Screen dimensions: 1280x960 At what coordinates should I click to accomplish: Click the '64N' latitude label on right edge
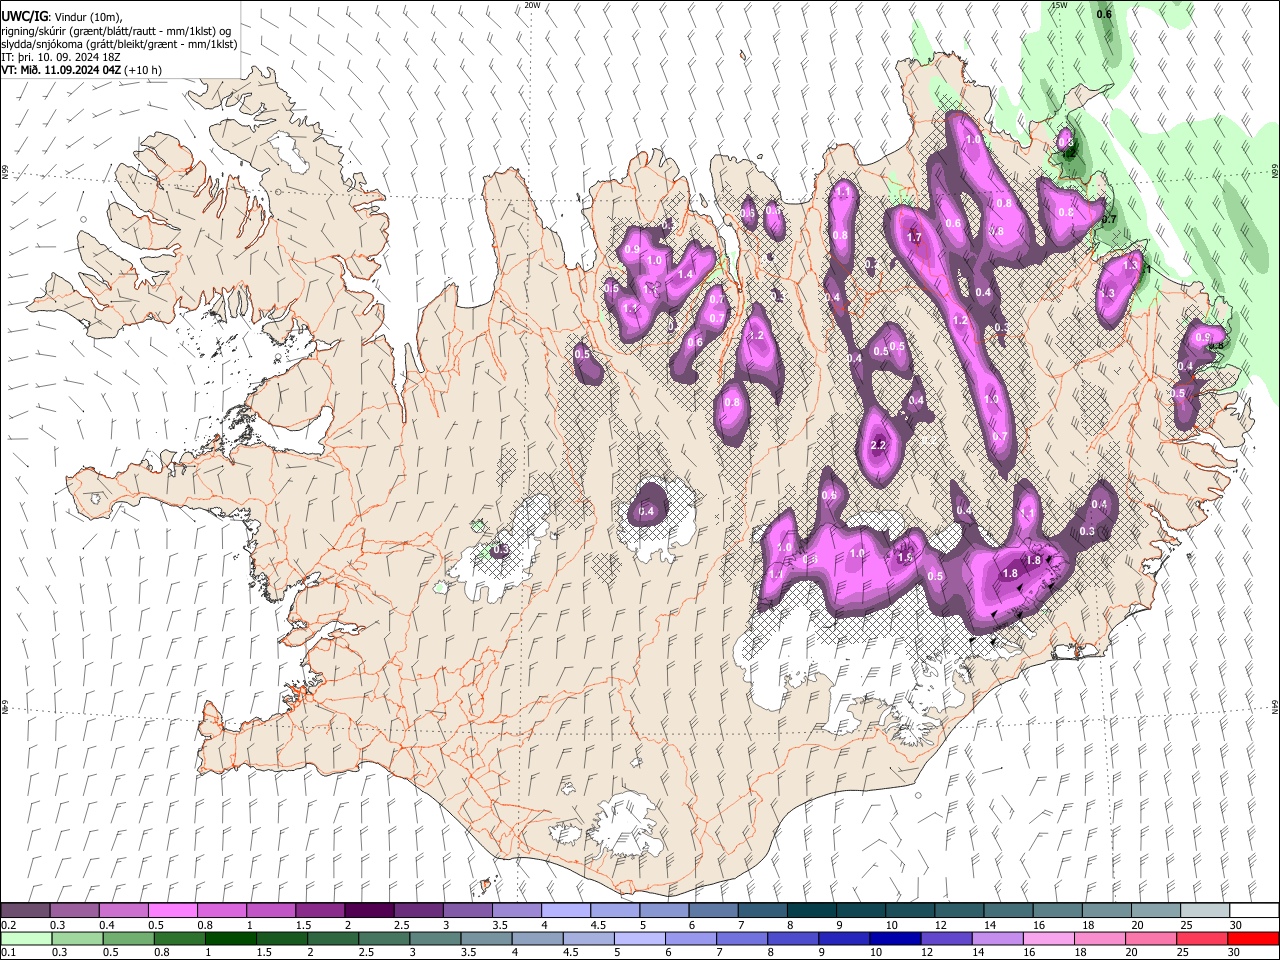pyautogui.click(x=1275, y=706)
